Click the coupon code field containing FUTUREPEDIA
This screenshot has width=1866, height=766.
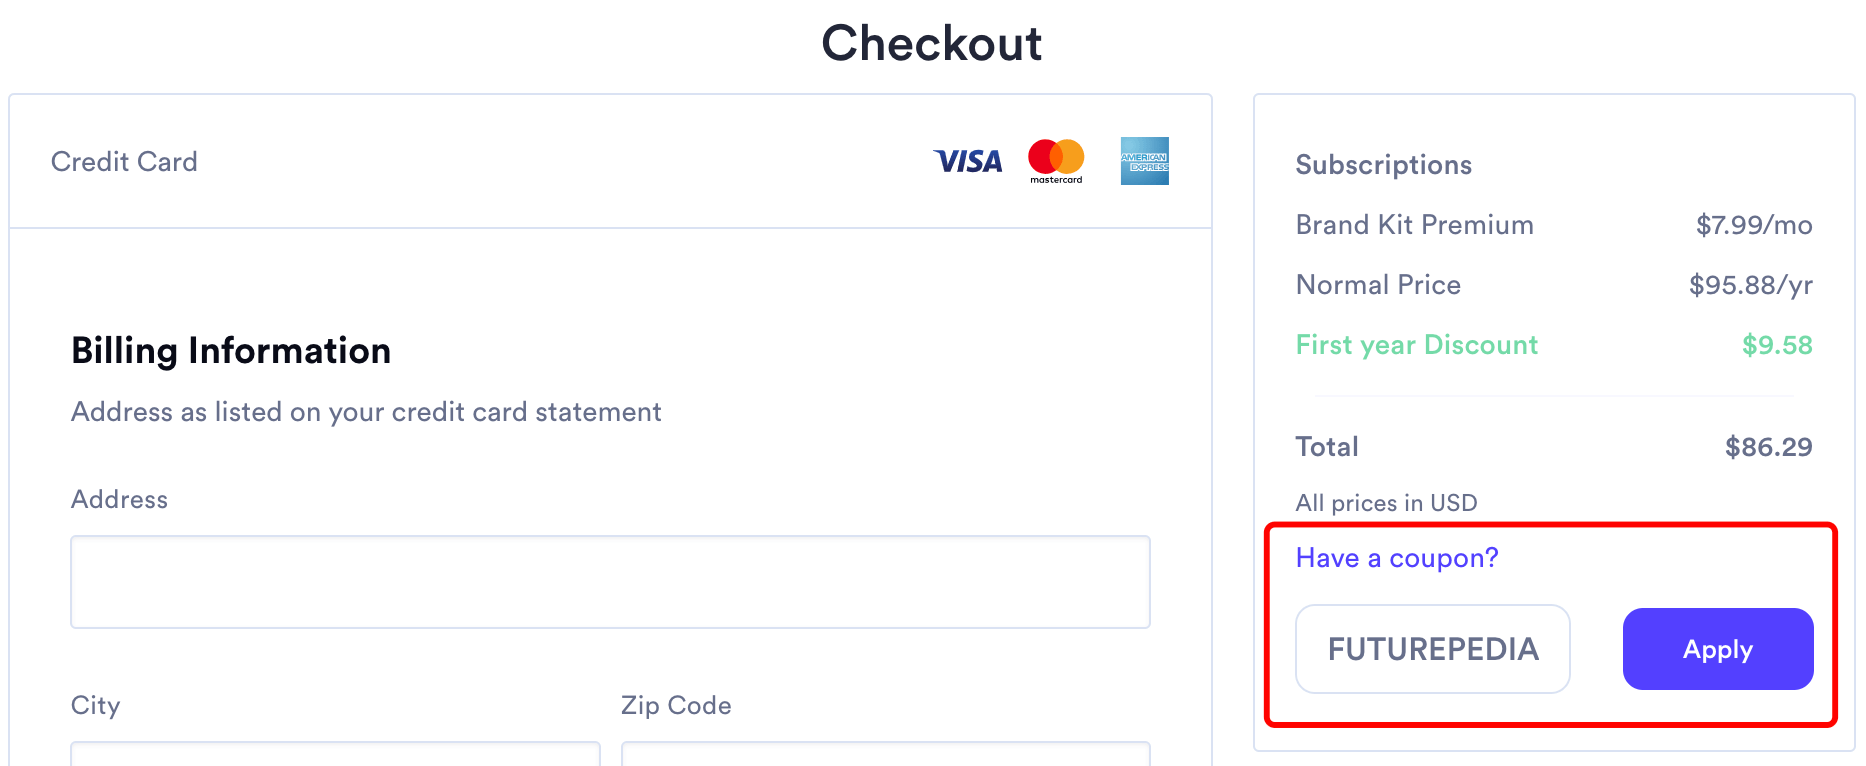coord(1432,649)
